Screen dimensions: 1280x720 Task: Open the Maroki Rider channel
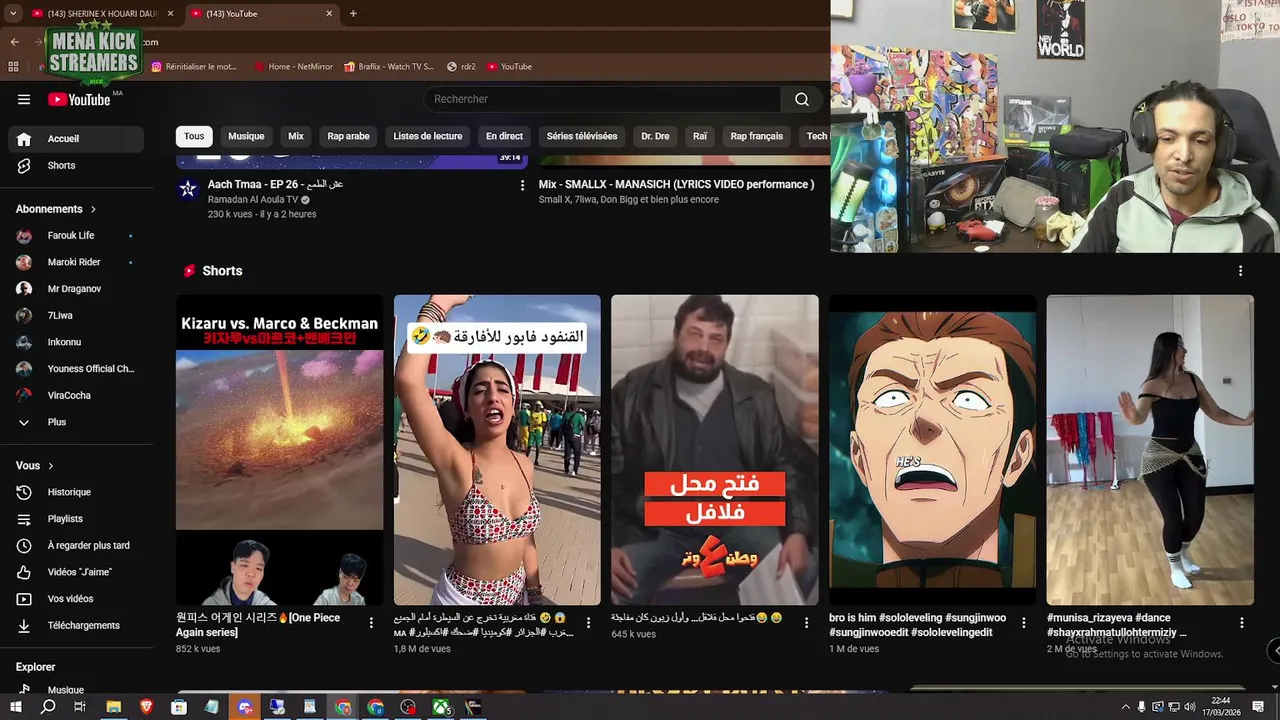(x=76, y=262)
